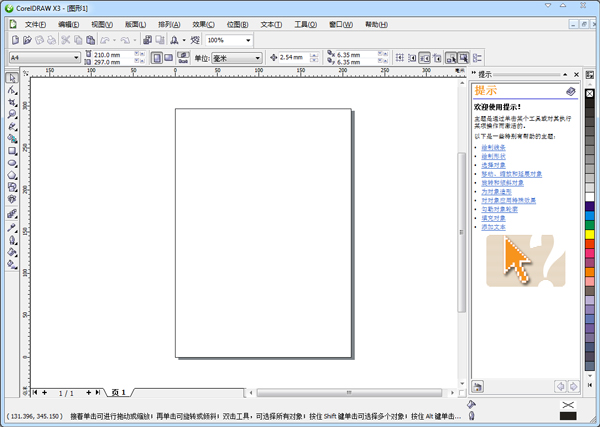Select the Zoom magnifier tool
The height and width of the screenshot is (427, 600).
coord(12,114)
